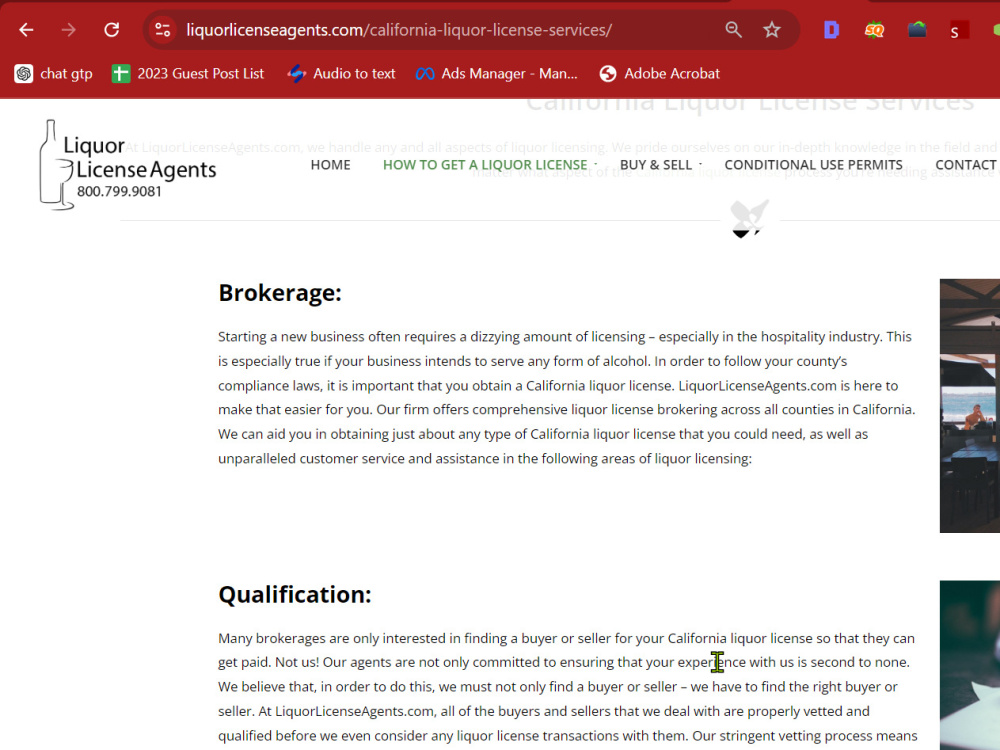Open the chat gtp bookmark
Viewport: 1000px width, 750px height.
coord(54,73)
